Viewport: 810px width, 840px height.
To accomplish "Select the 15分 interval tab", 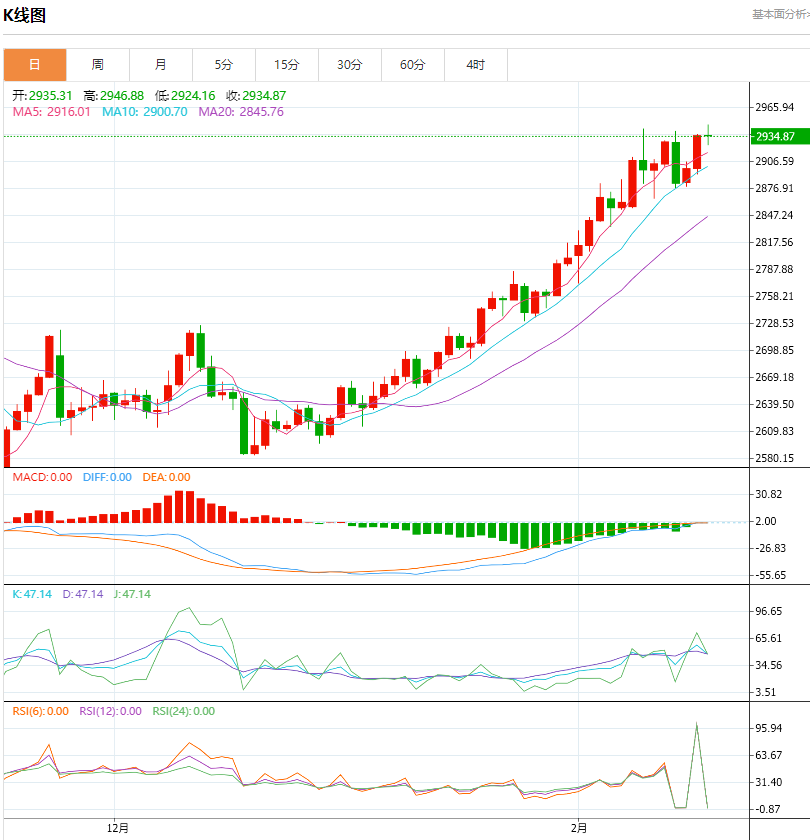I will coord(287,65).
